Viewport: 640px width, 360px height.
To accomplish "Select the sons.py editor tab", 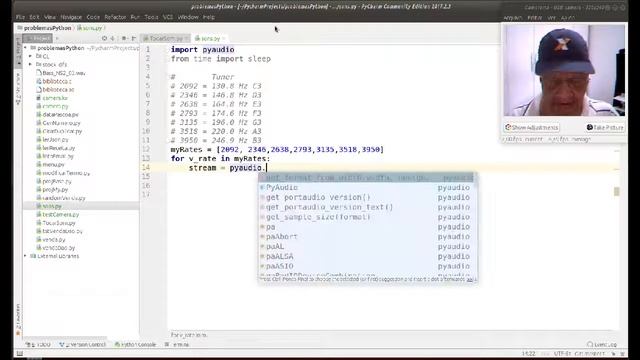I will [x=209, y=38].
